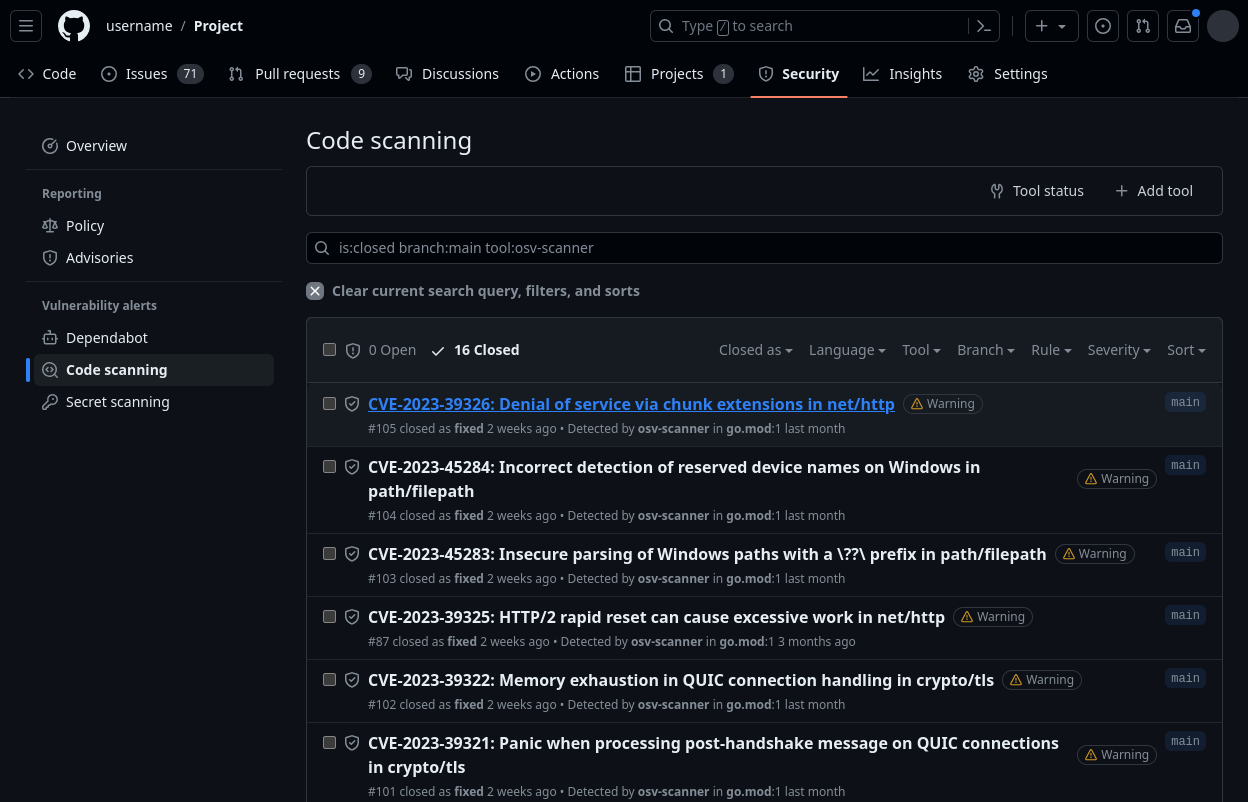The height and width of the screenshot is (802, 1248).
Task: Show the 0 Open alerts
Action: pos(380,350)
